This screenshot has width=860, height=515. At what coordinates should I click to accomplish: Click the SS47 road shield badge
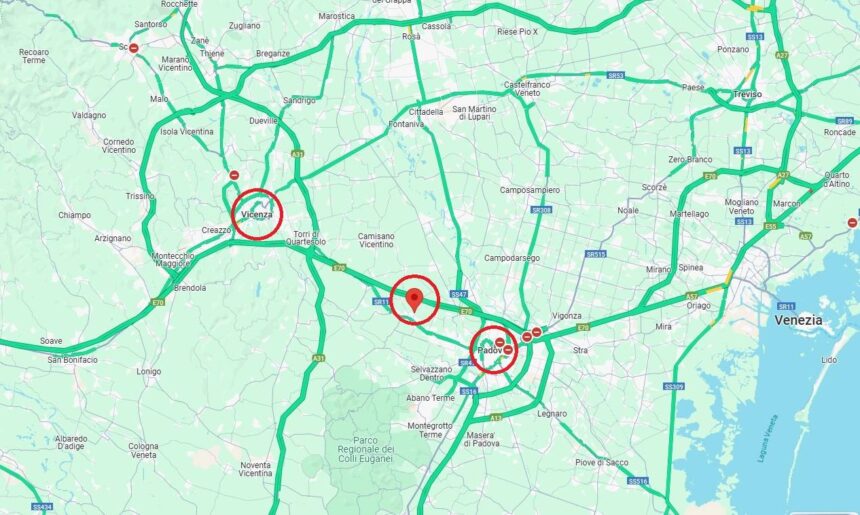[x=459, y=295]
